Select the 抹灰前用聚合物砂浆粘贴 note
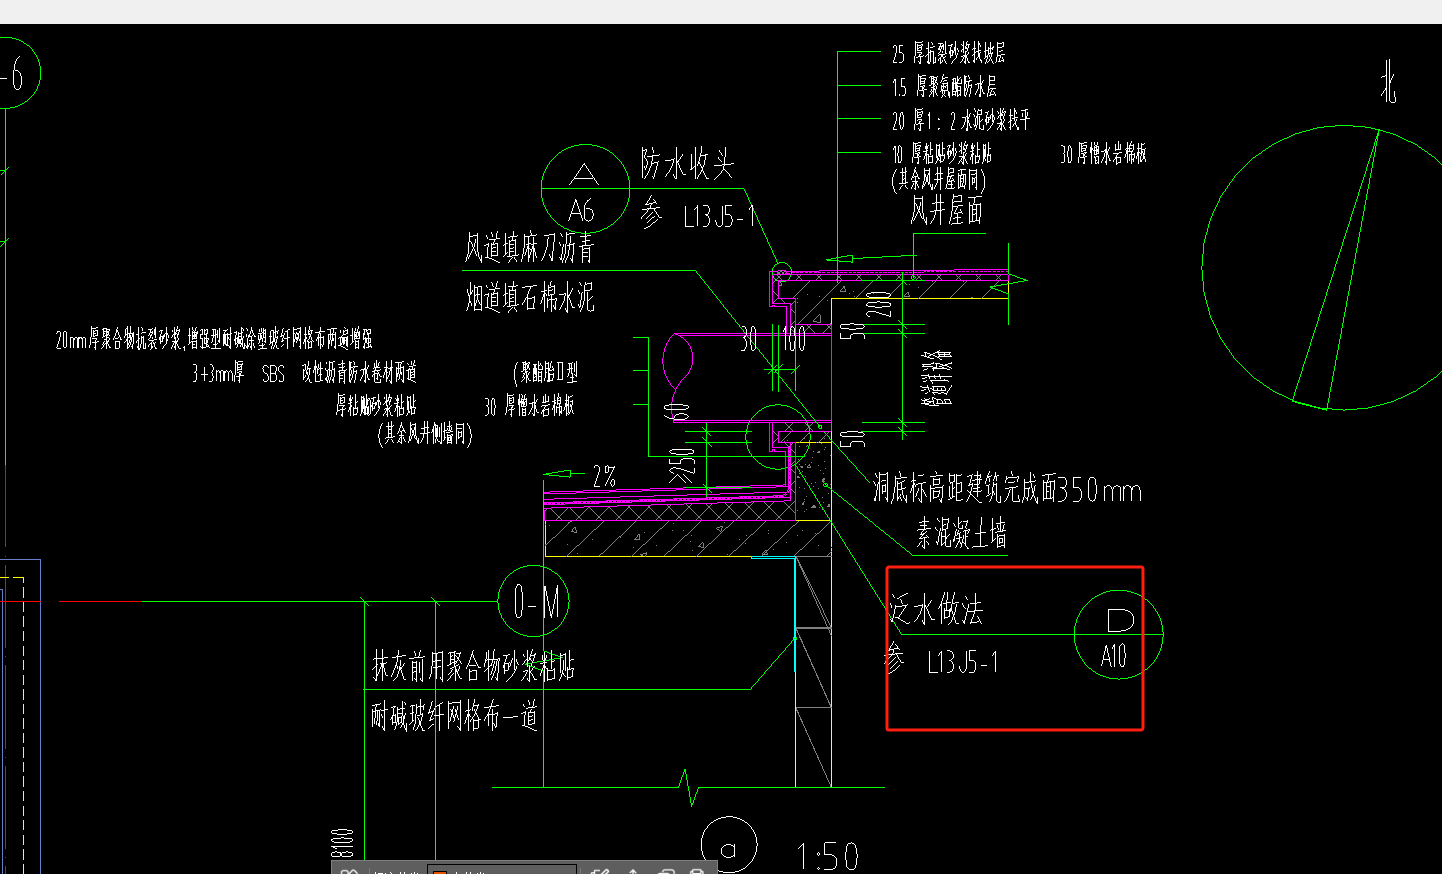 pos(473,666)
